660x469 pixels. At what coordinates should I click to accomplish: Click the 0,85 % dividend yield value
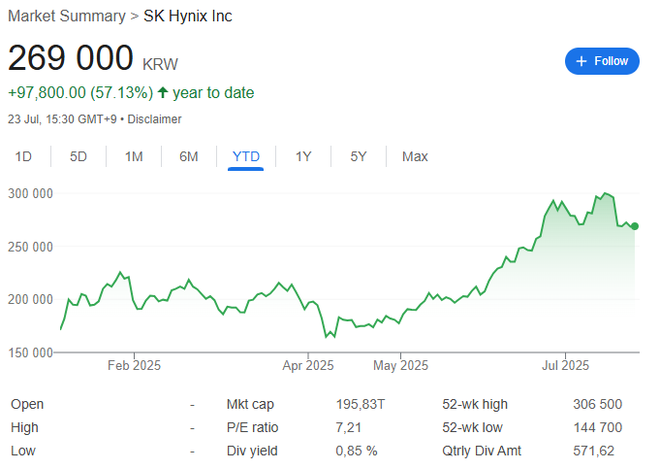[x=356, y=451]
